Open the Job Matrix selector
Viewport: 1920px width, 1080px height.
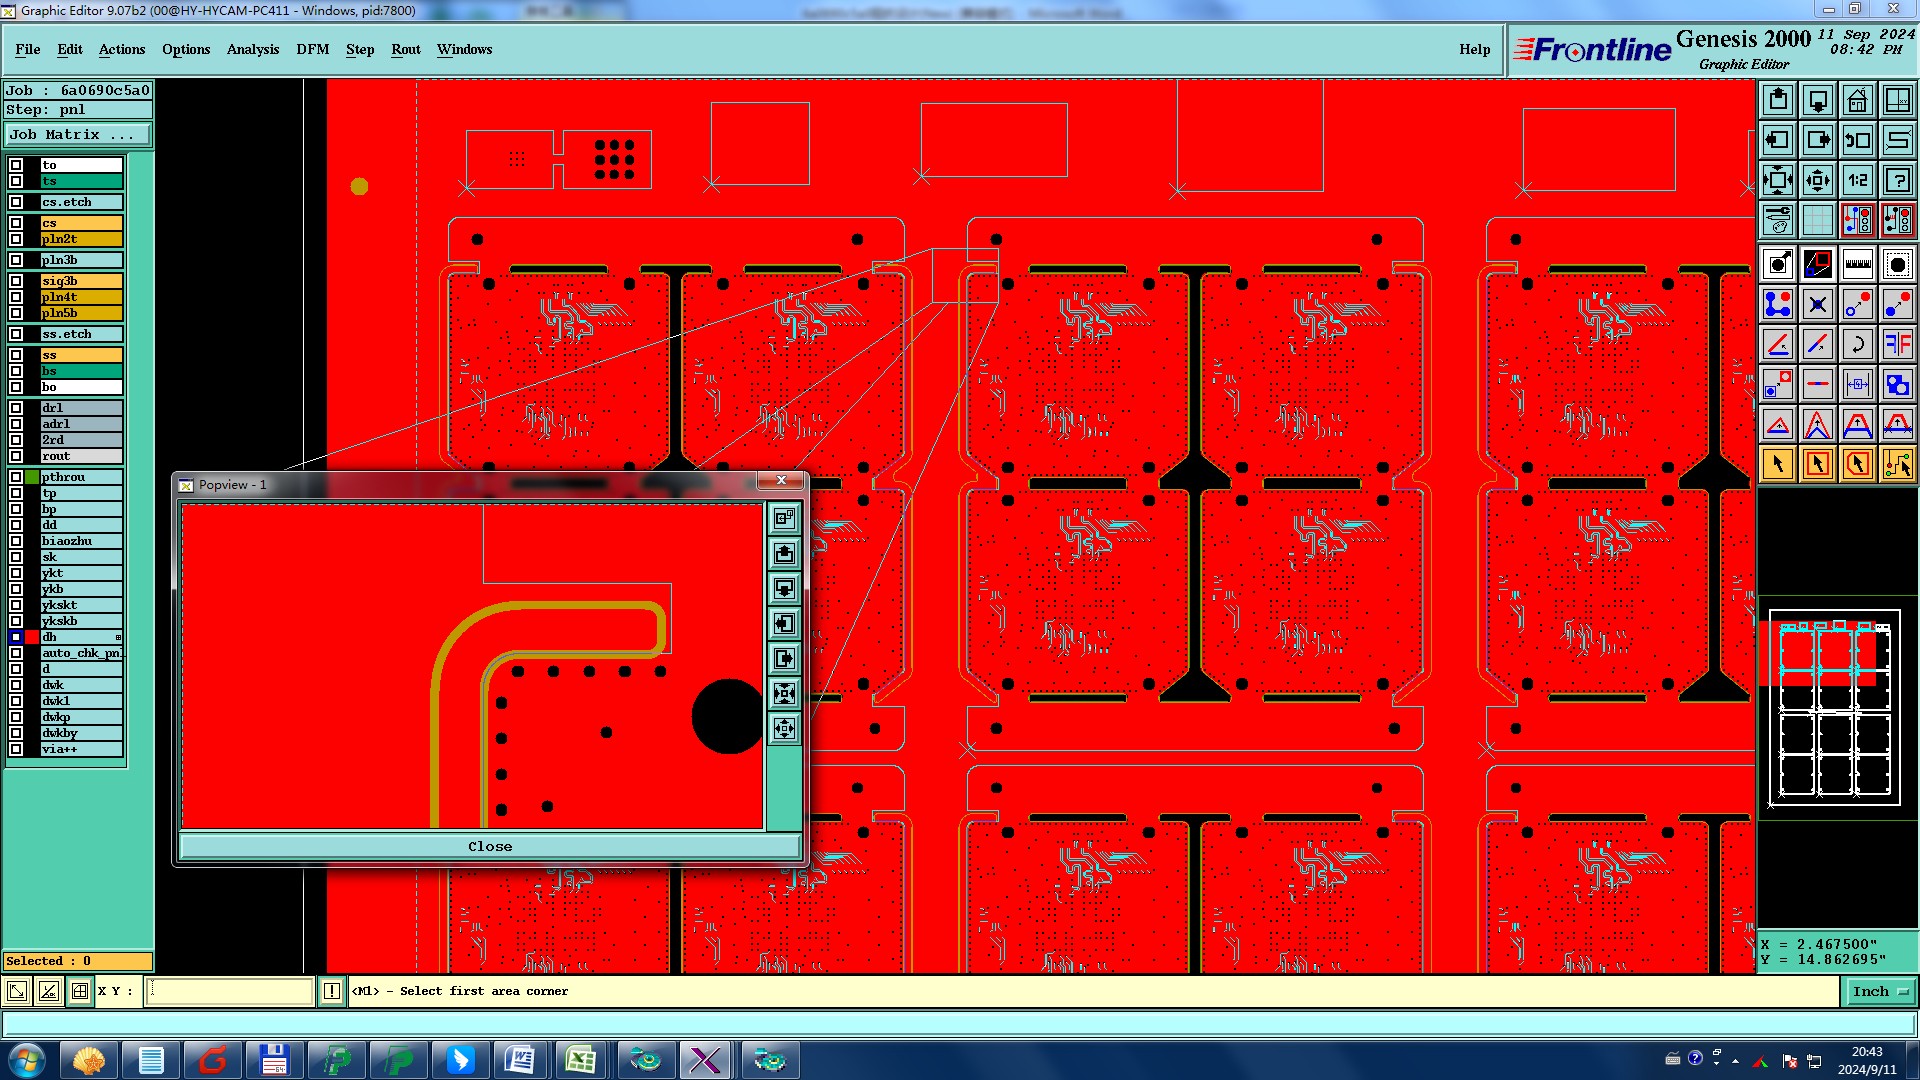coord(78,135)
